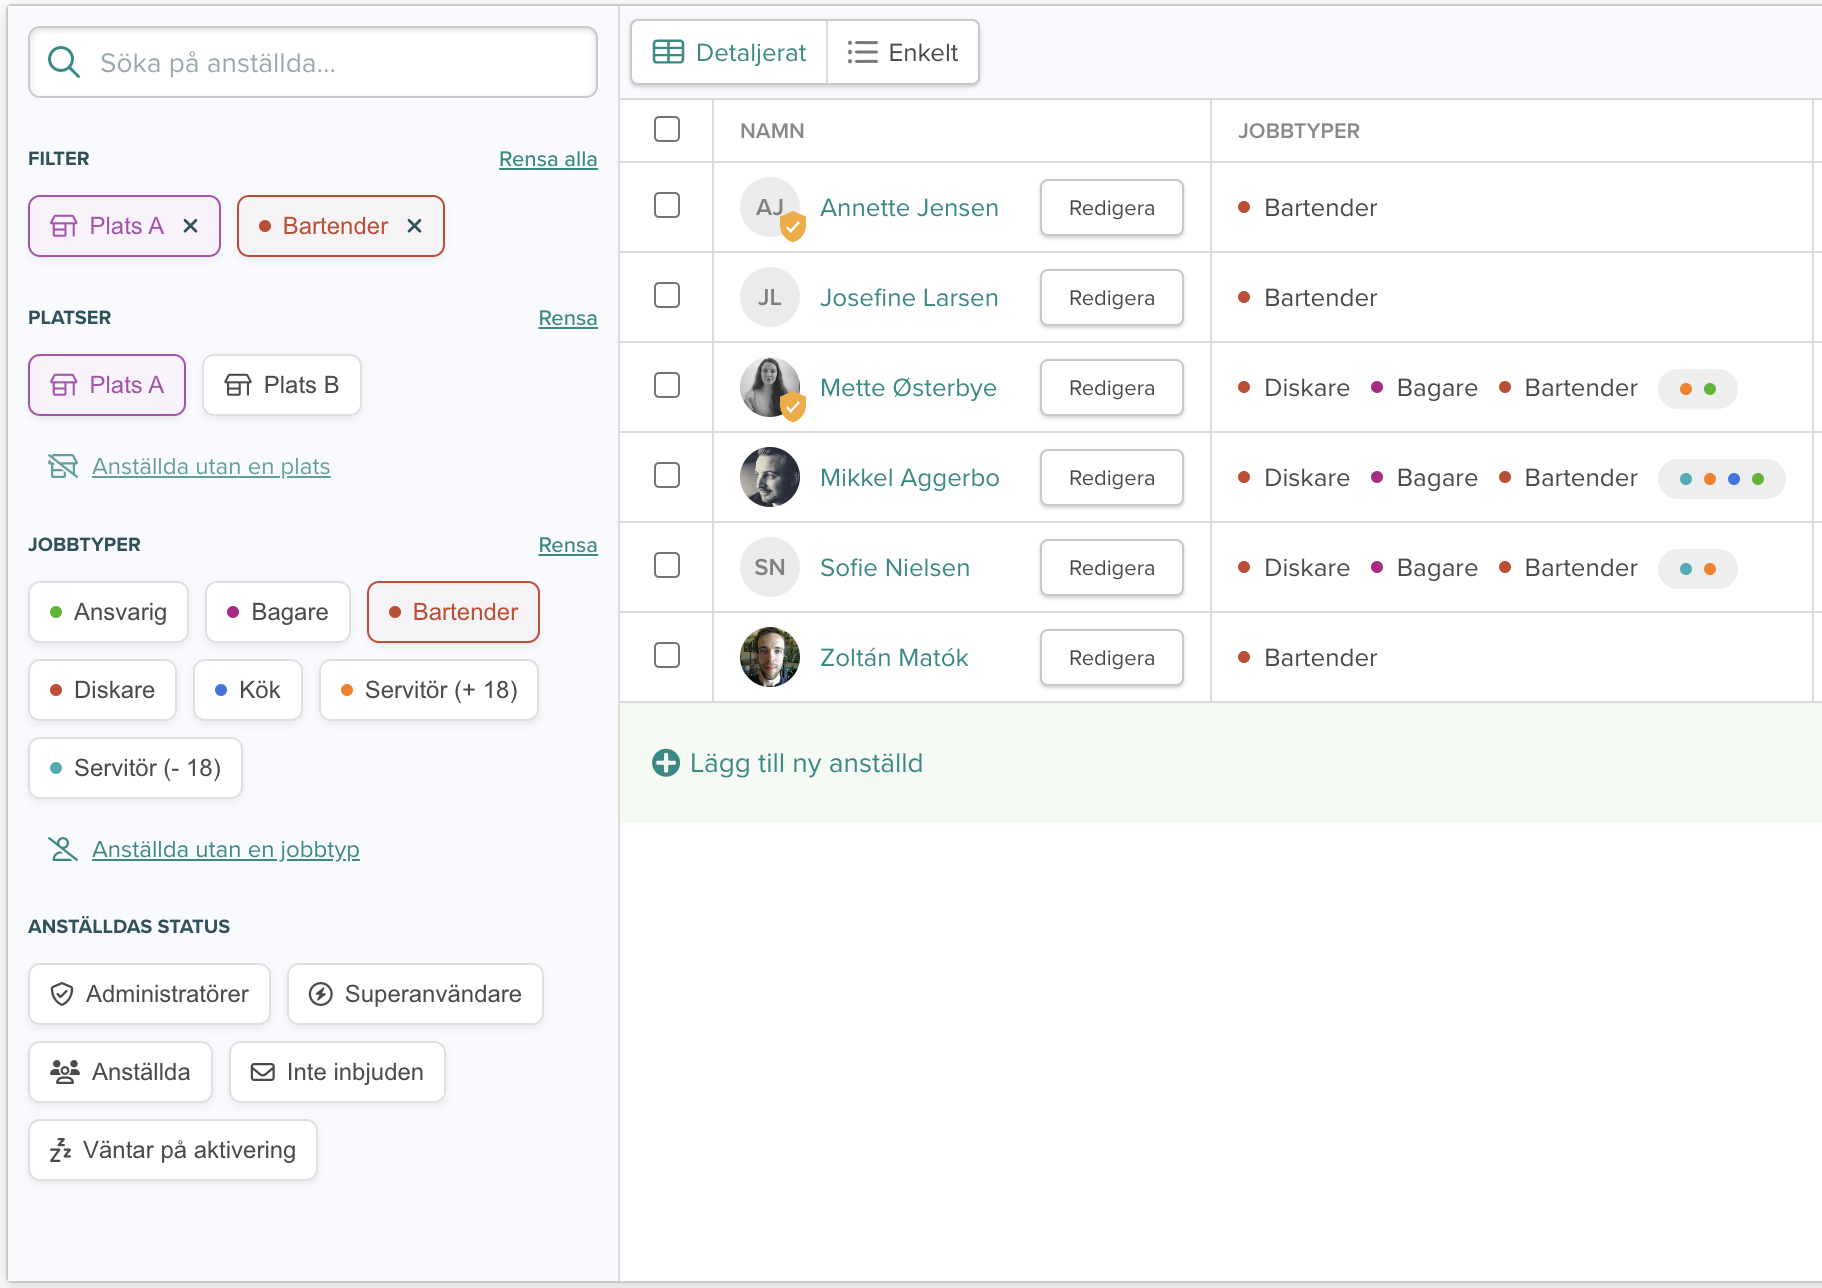The width and height of the screenshot is (1822, 1288).
Task: Select the checkbox for Zoltán Matók
Action: pos(667,655)
